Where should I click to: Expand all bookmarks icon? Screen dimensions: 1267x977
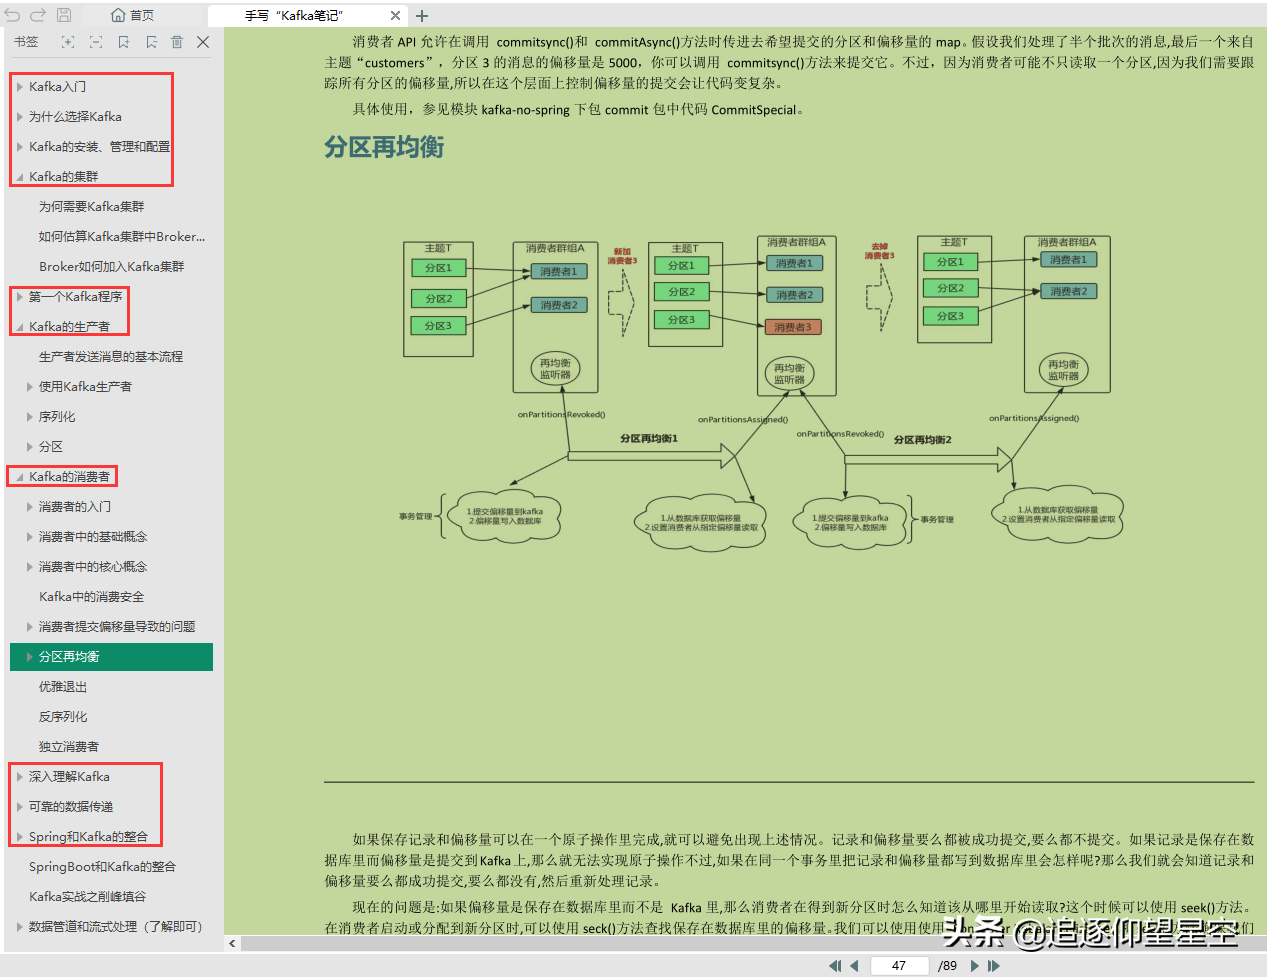click(68, 42)
